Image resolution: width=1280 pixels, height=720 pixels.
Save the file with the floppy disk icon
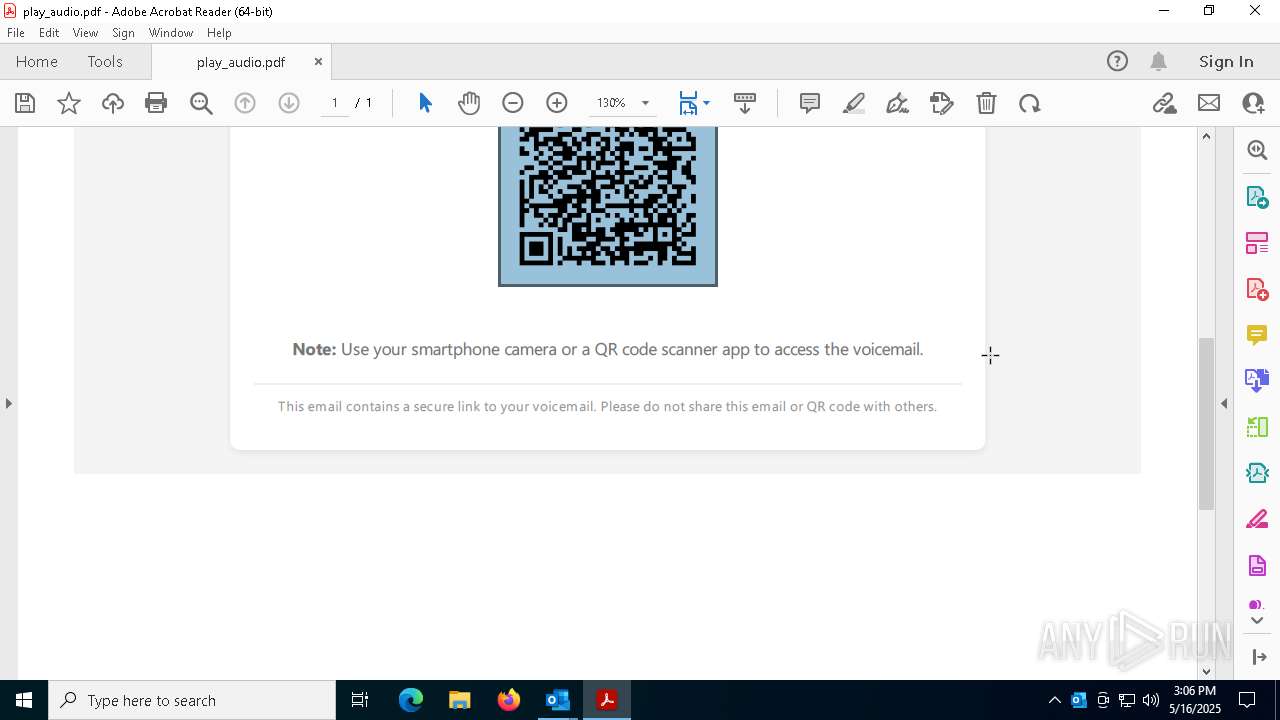[x=25, y=103]
